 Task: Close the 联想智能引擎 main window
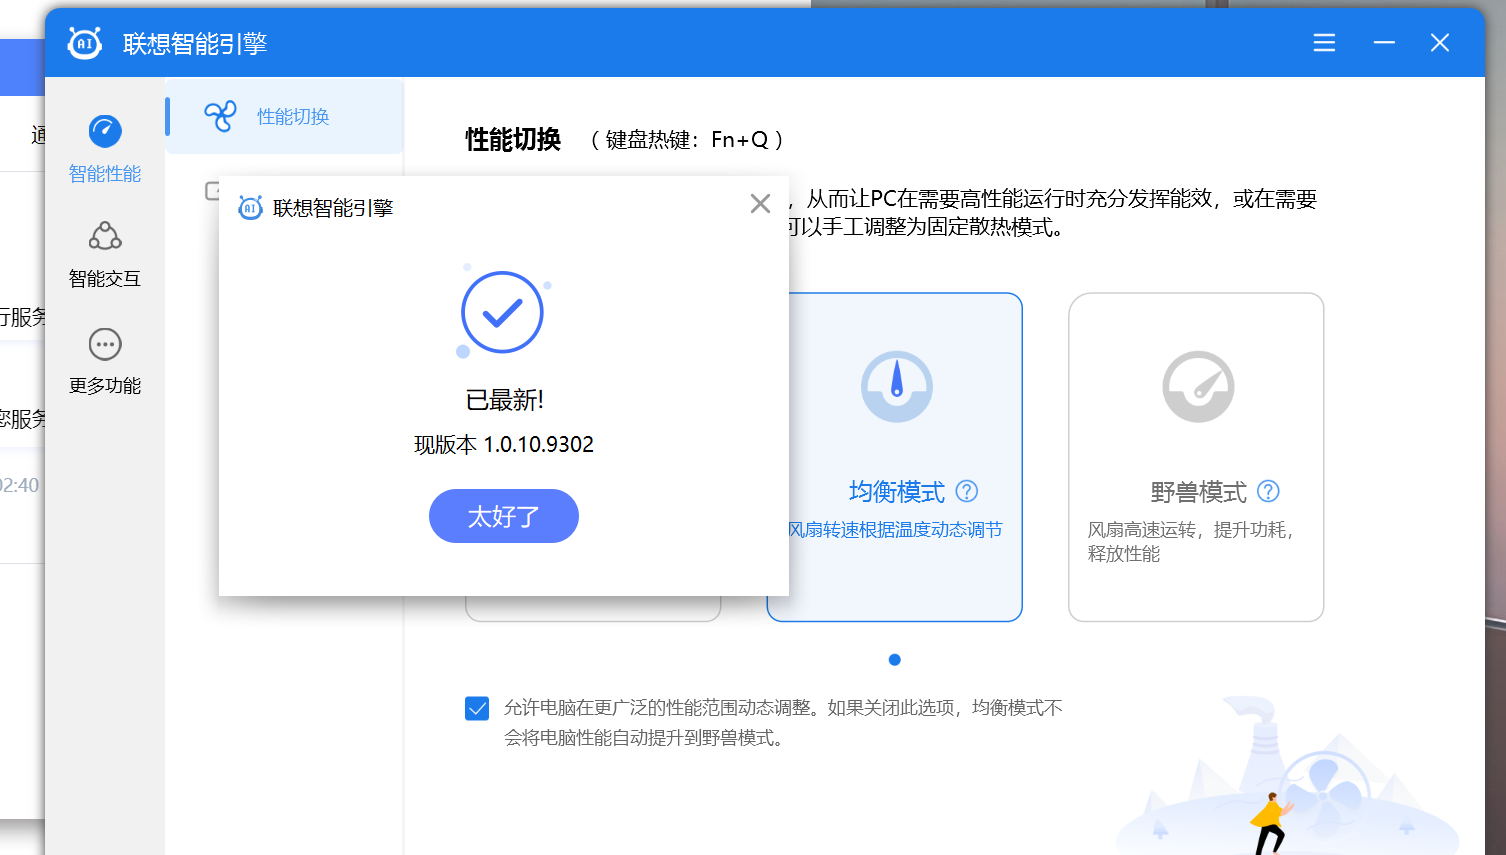(x=1440, y=43)
